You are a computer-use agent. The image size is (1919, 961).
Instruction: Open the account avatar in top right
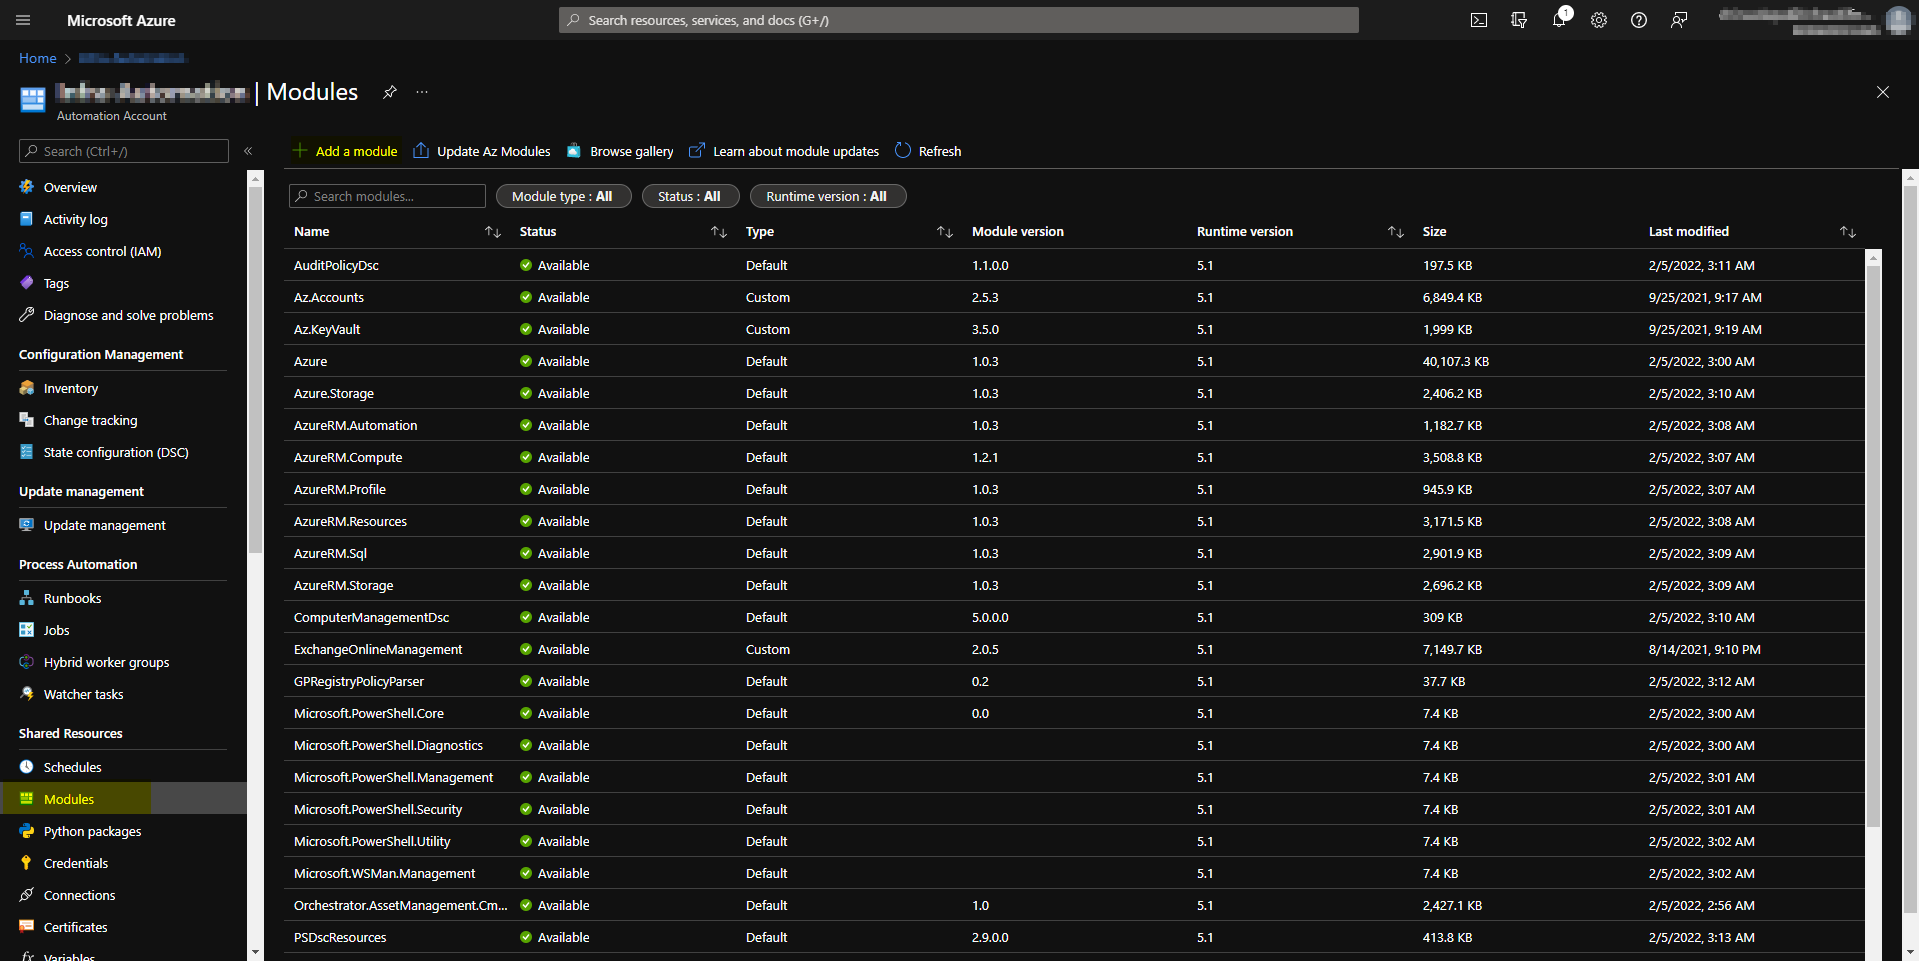1898,20
